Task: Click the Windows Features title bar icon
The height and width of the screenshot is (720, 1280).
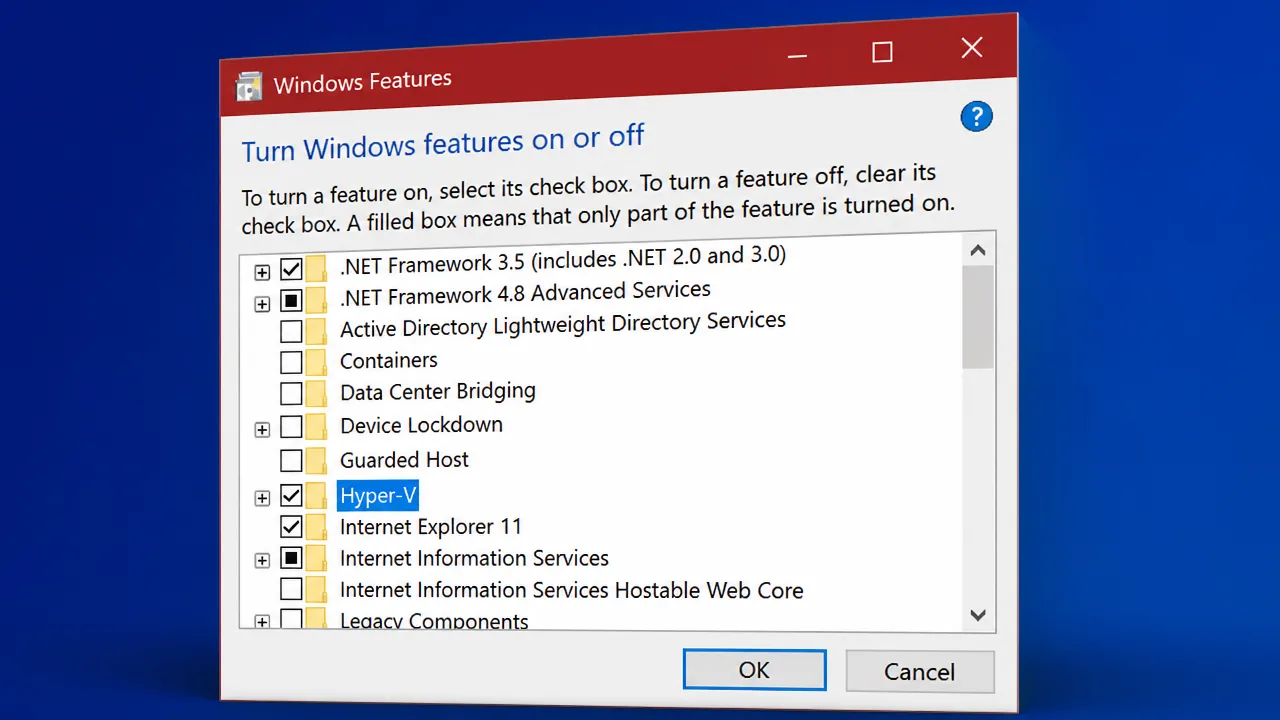Action: click(249, 86)
